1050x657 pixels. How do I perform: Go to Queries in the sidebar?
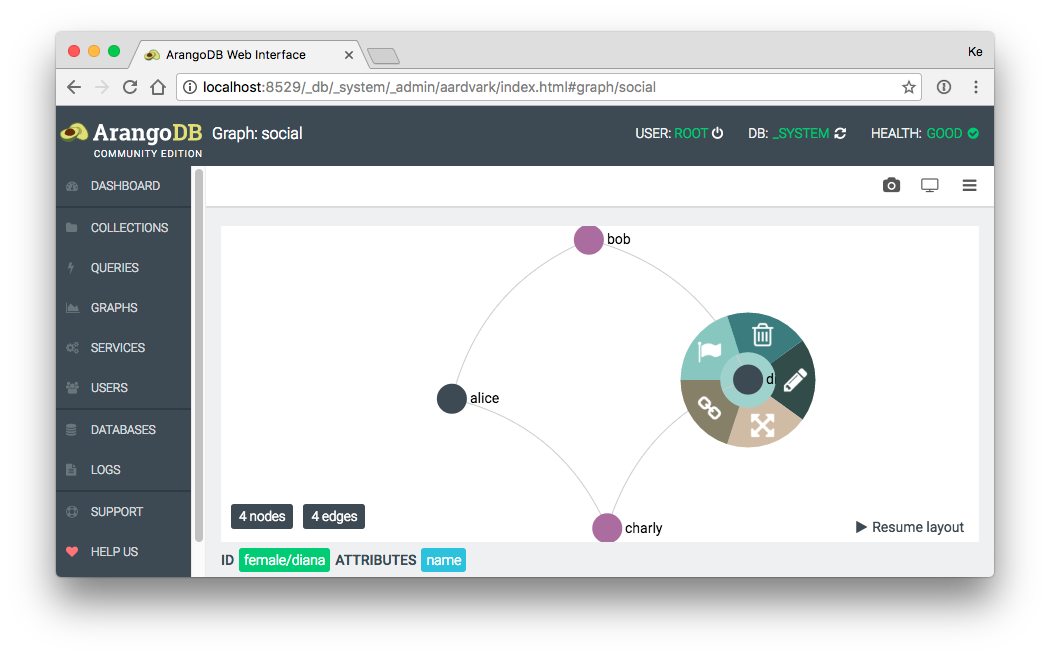click(x=114, y=268)
